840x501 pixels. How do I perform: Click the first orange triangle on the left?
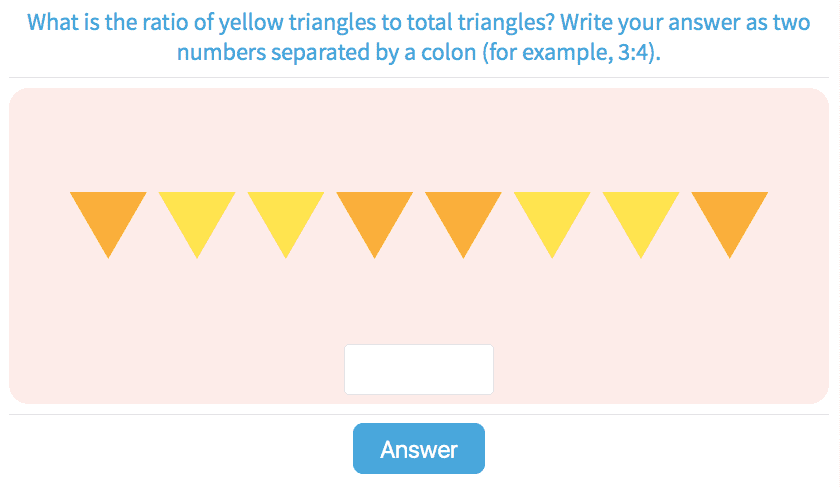(x=109, y=216)
